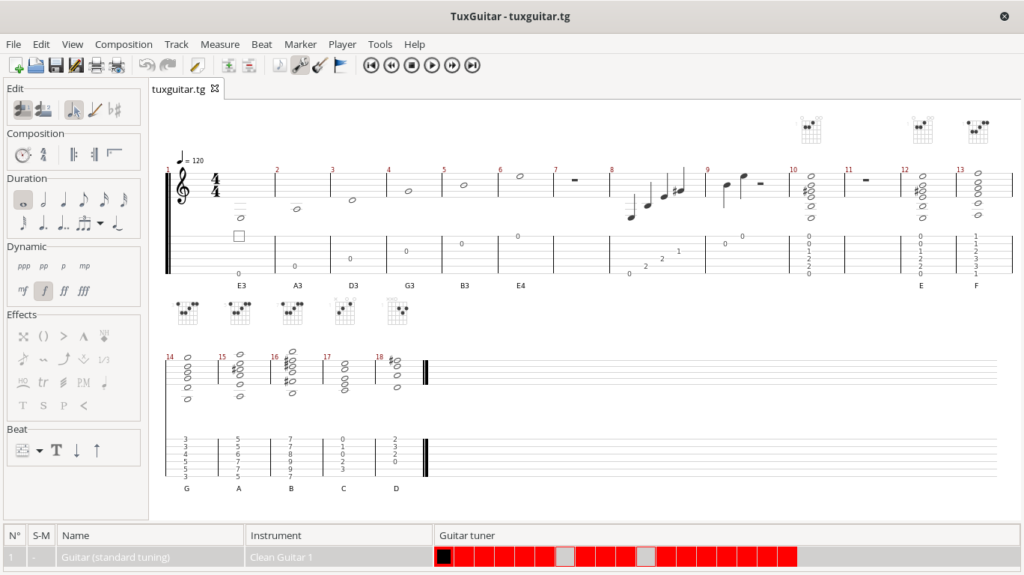
Task: Open the Composition menu
Action: pyautogui.click(x=123, y=44)
